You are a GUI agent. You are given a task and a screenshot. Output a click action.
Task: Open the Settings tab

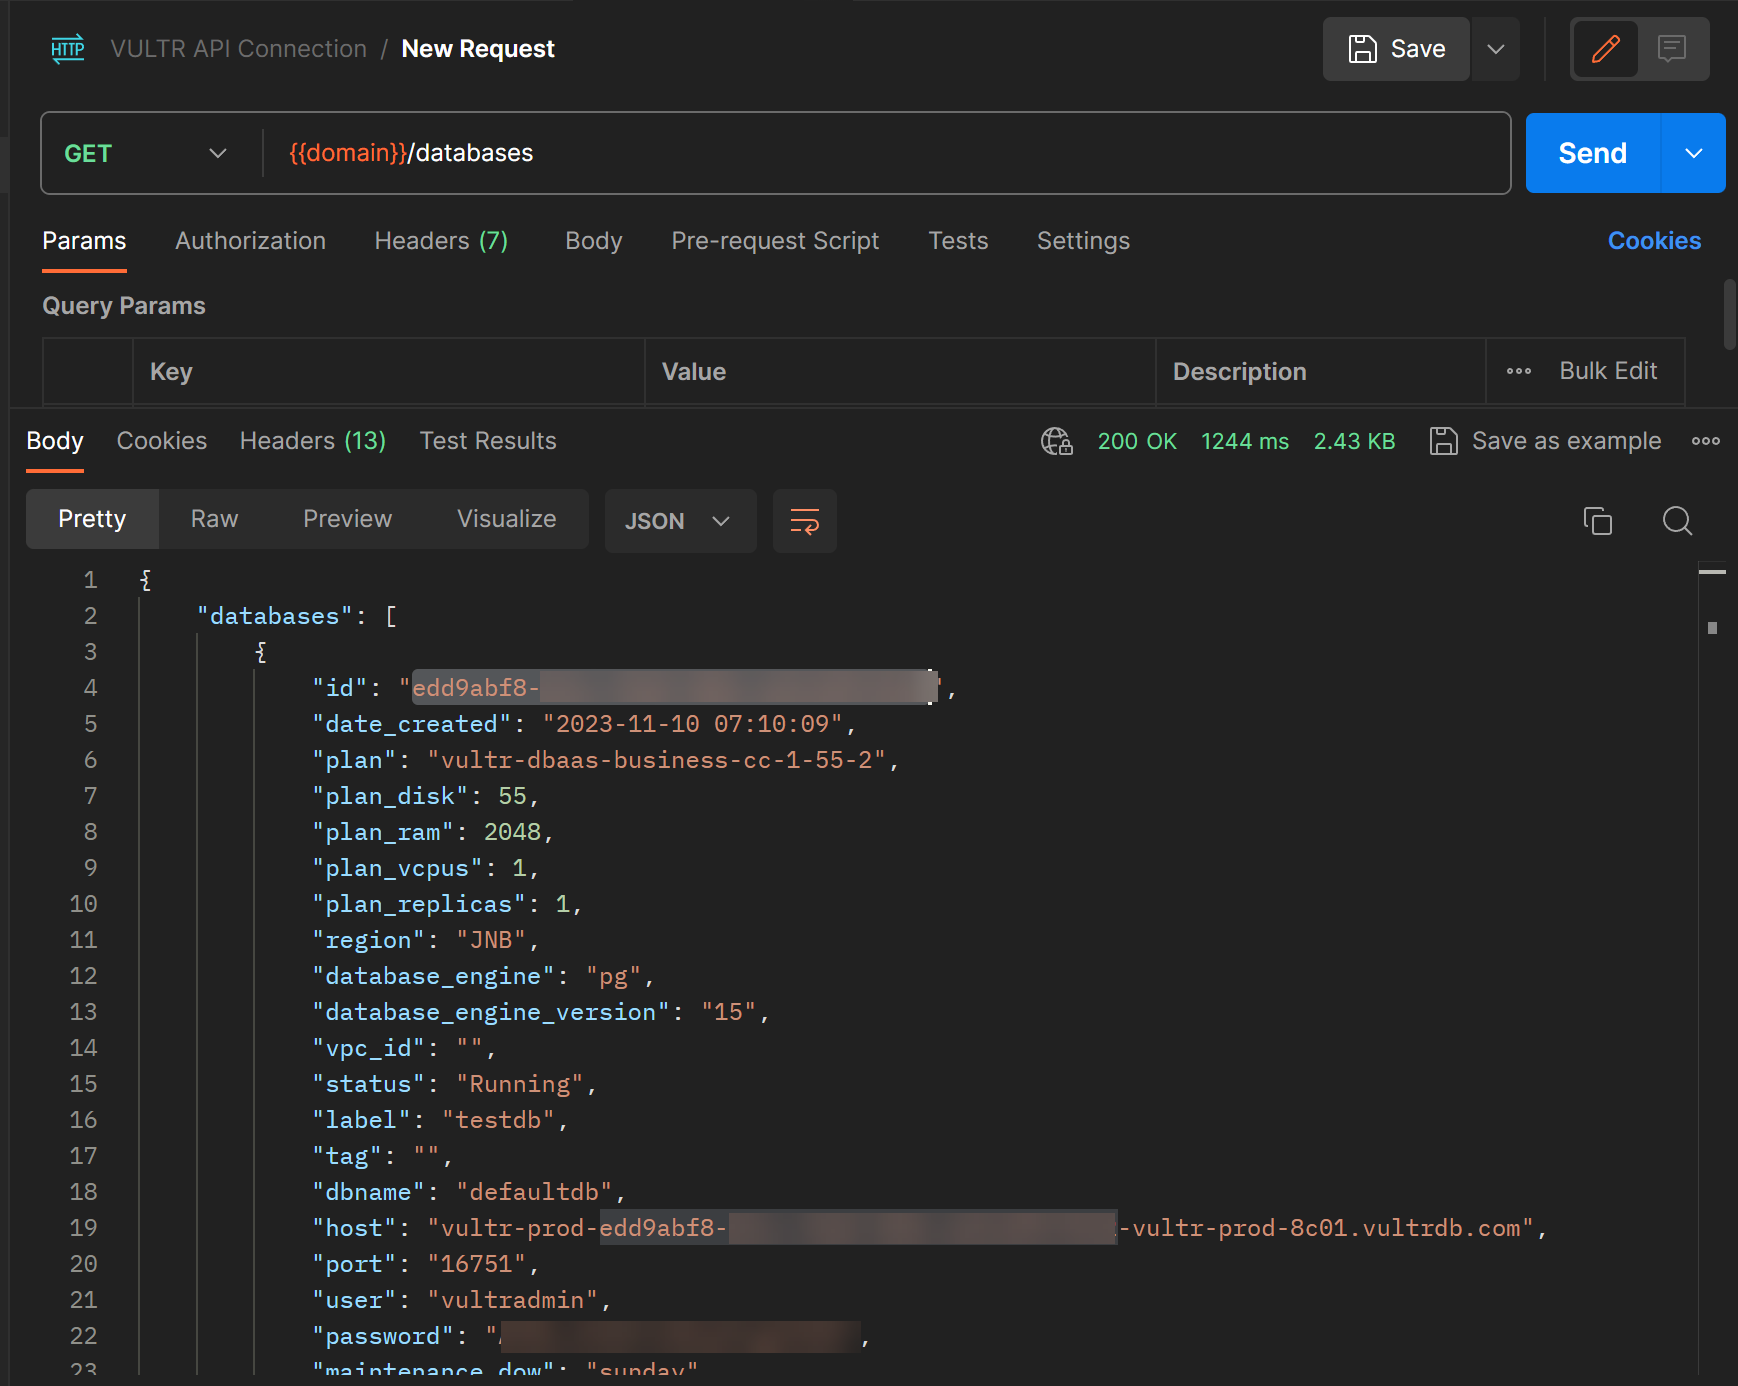point(1083,241)
